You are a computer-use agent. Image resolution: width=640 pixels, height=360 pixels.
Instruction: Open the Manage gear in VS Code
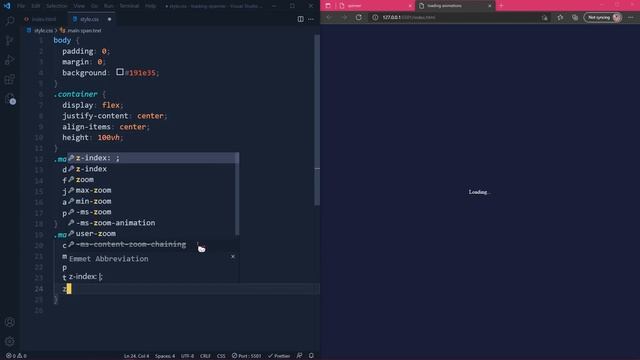(10, 341)
